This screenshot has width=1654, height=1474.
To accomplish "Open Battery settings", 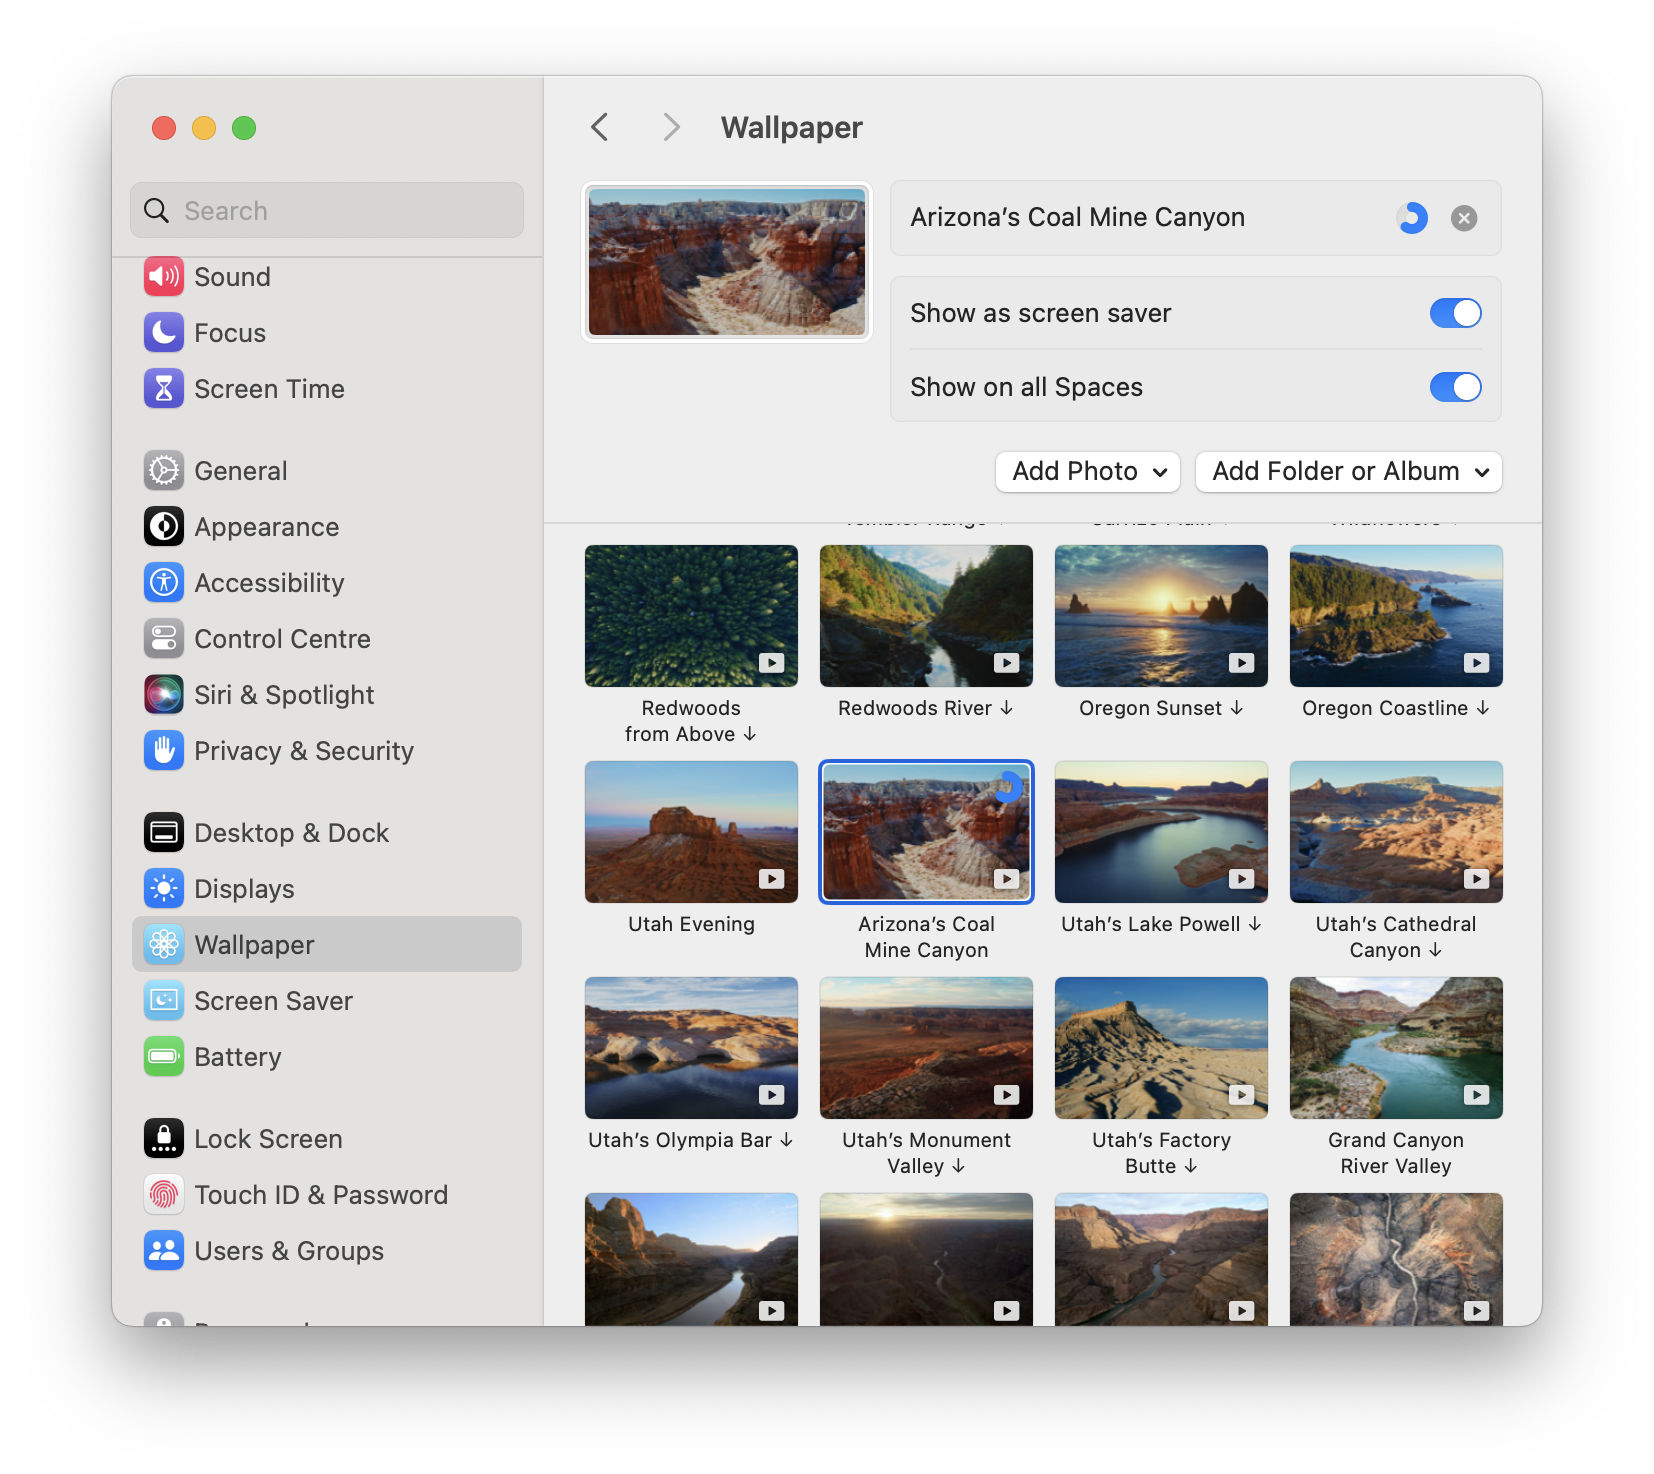I will coord(327,1057).
